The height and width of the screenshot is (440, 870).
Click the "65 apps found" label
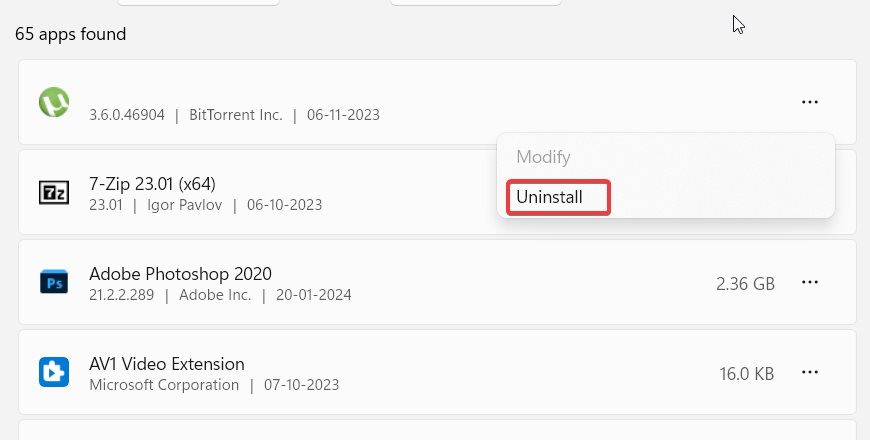pyautogui.click(x=71, y=34)
